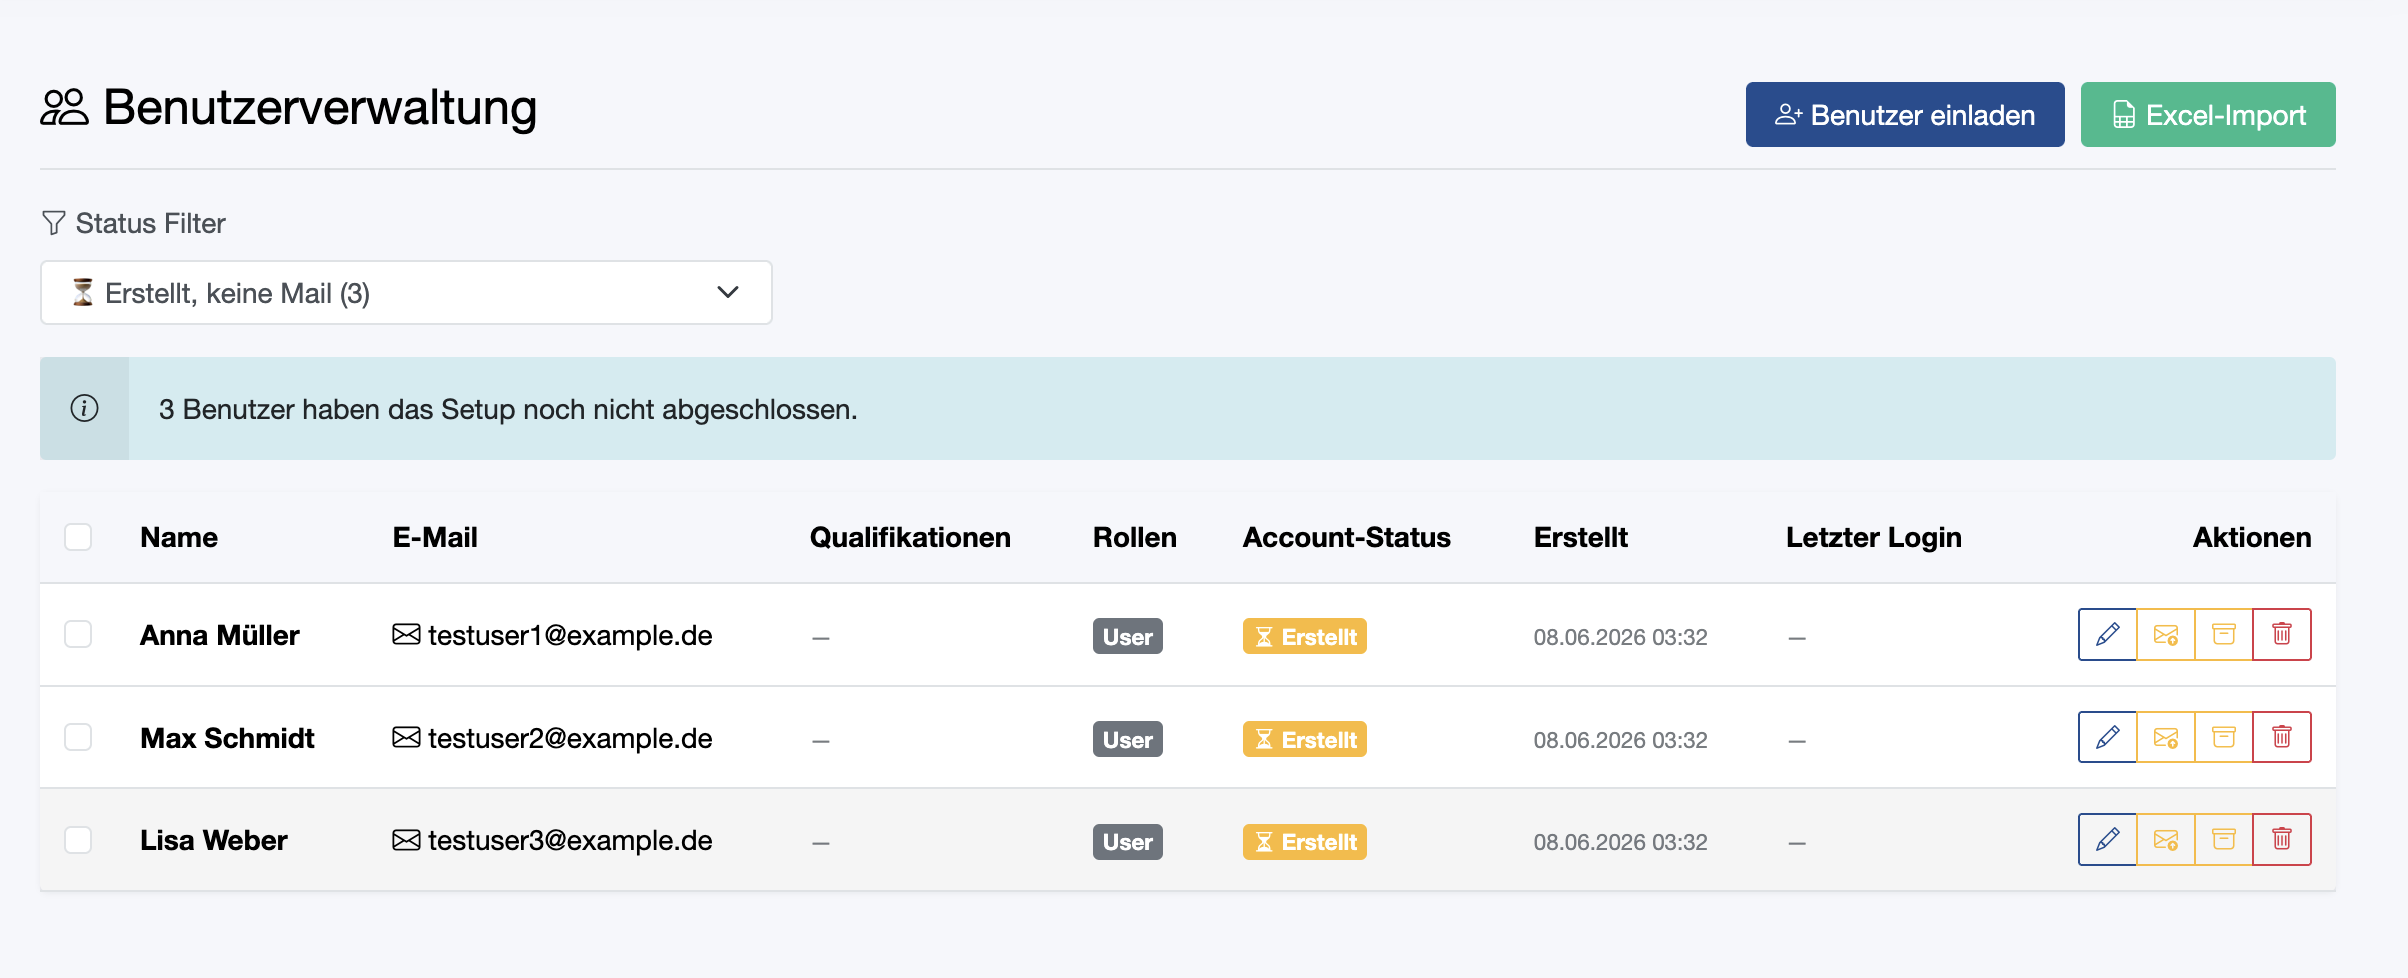The width and height of the screenshot is (2408, 978).
Task: Click the Account-Status column header
Action: coord(1347,537)
